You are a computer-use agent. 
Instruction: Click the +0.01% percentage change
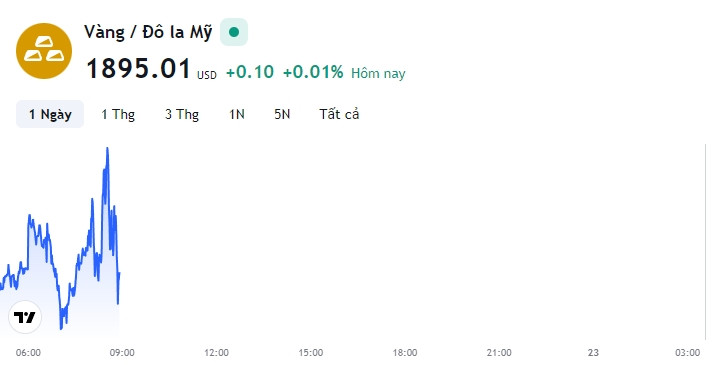313,72
